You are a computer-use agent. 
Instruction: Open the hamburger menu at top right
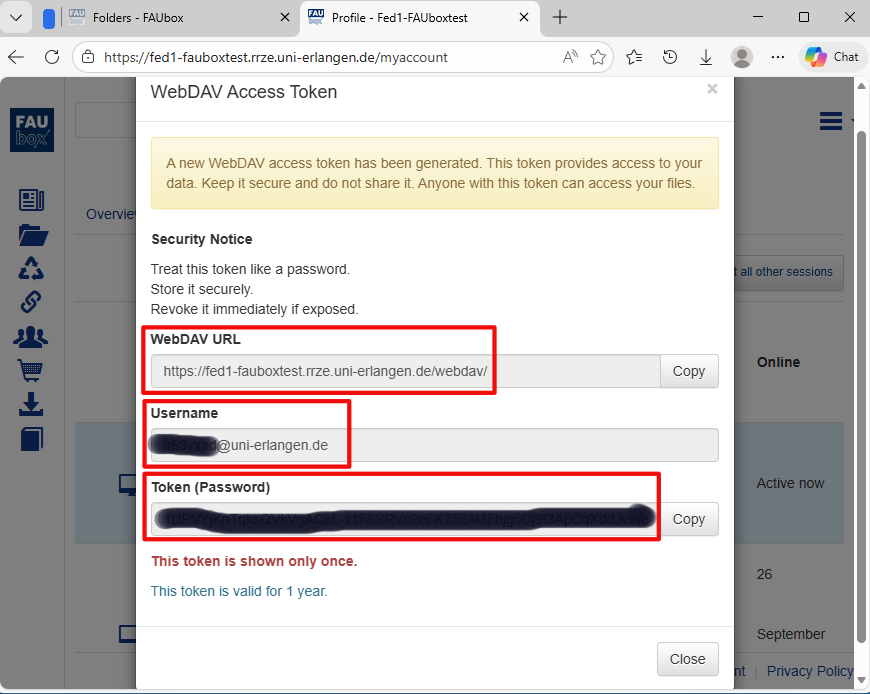coord(831,121)
